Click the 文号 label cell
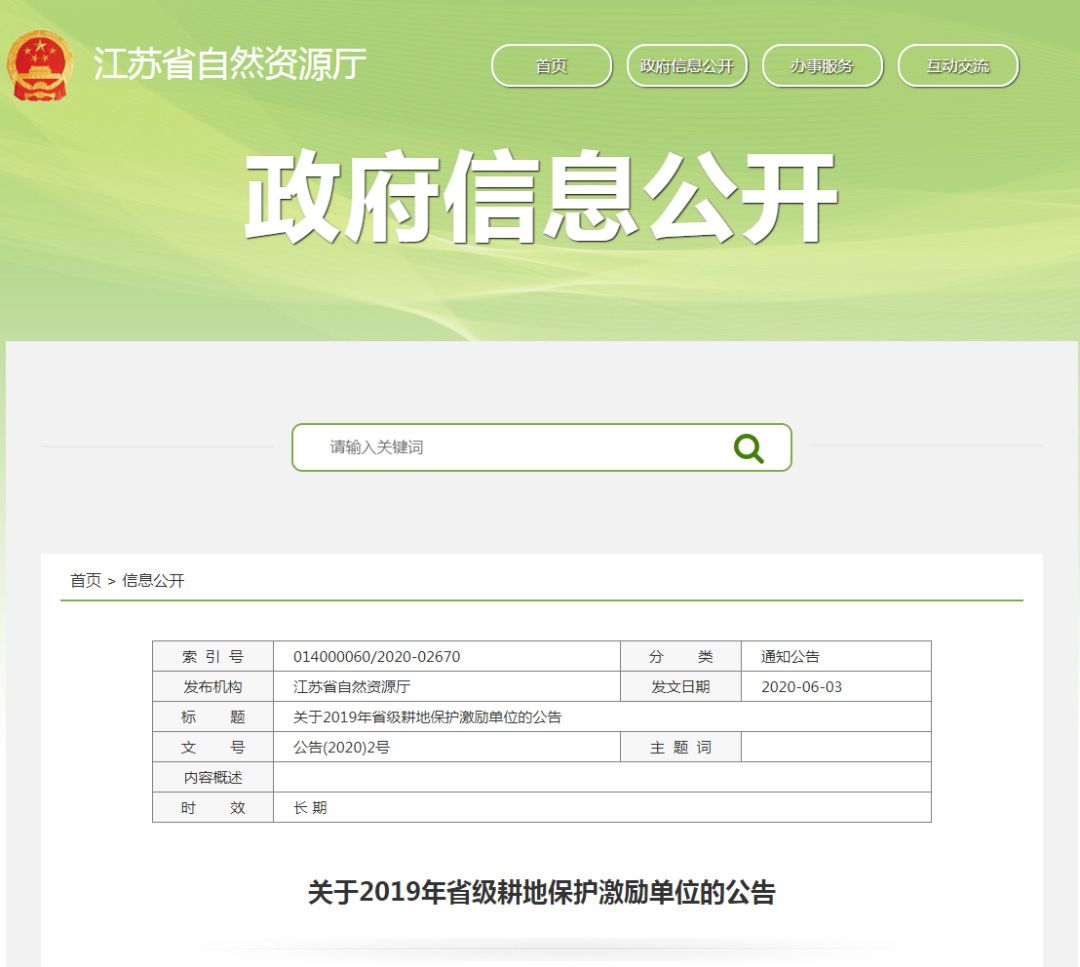Image resolution: width=1080 pixels, height=967 pixels. click(x=213, y=748)
